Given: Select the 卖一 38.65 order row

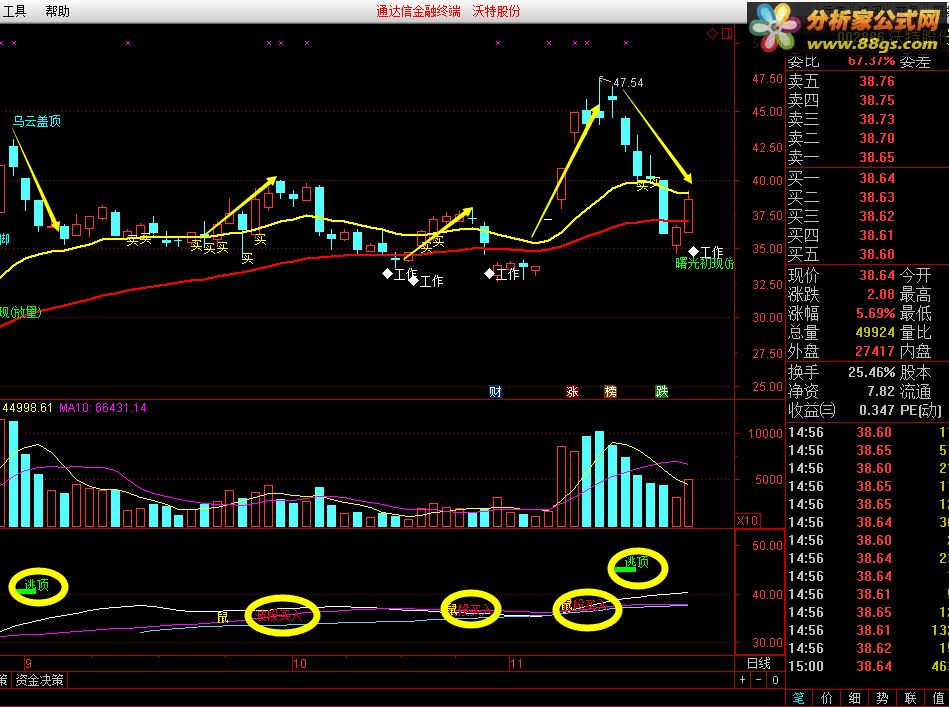Looking at the screenshot, I should (867, 157).
